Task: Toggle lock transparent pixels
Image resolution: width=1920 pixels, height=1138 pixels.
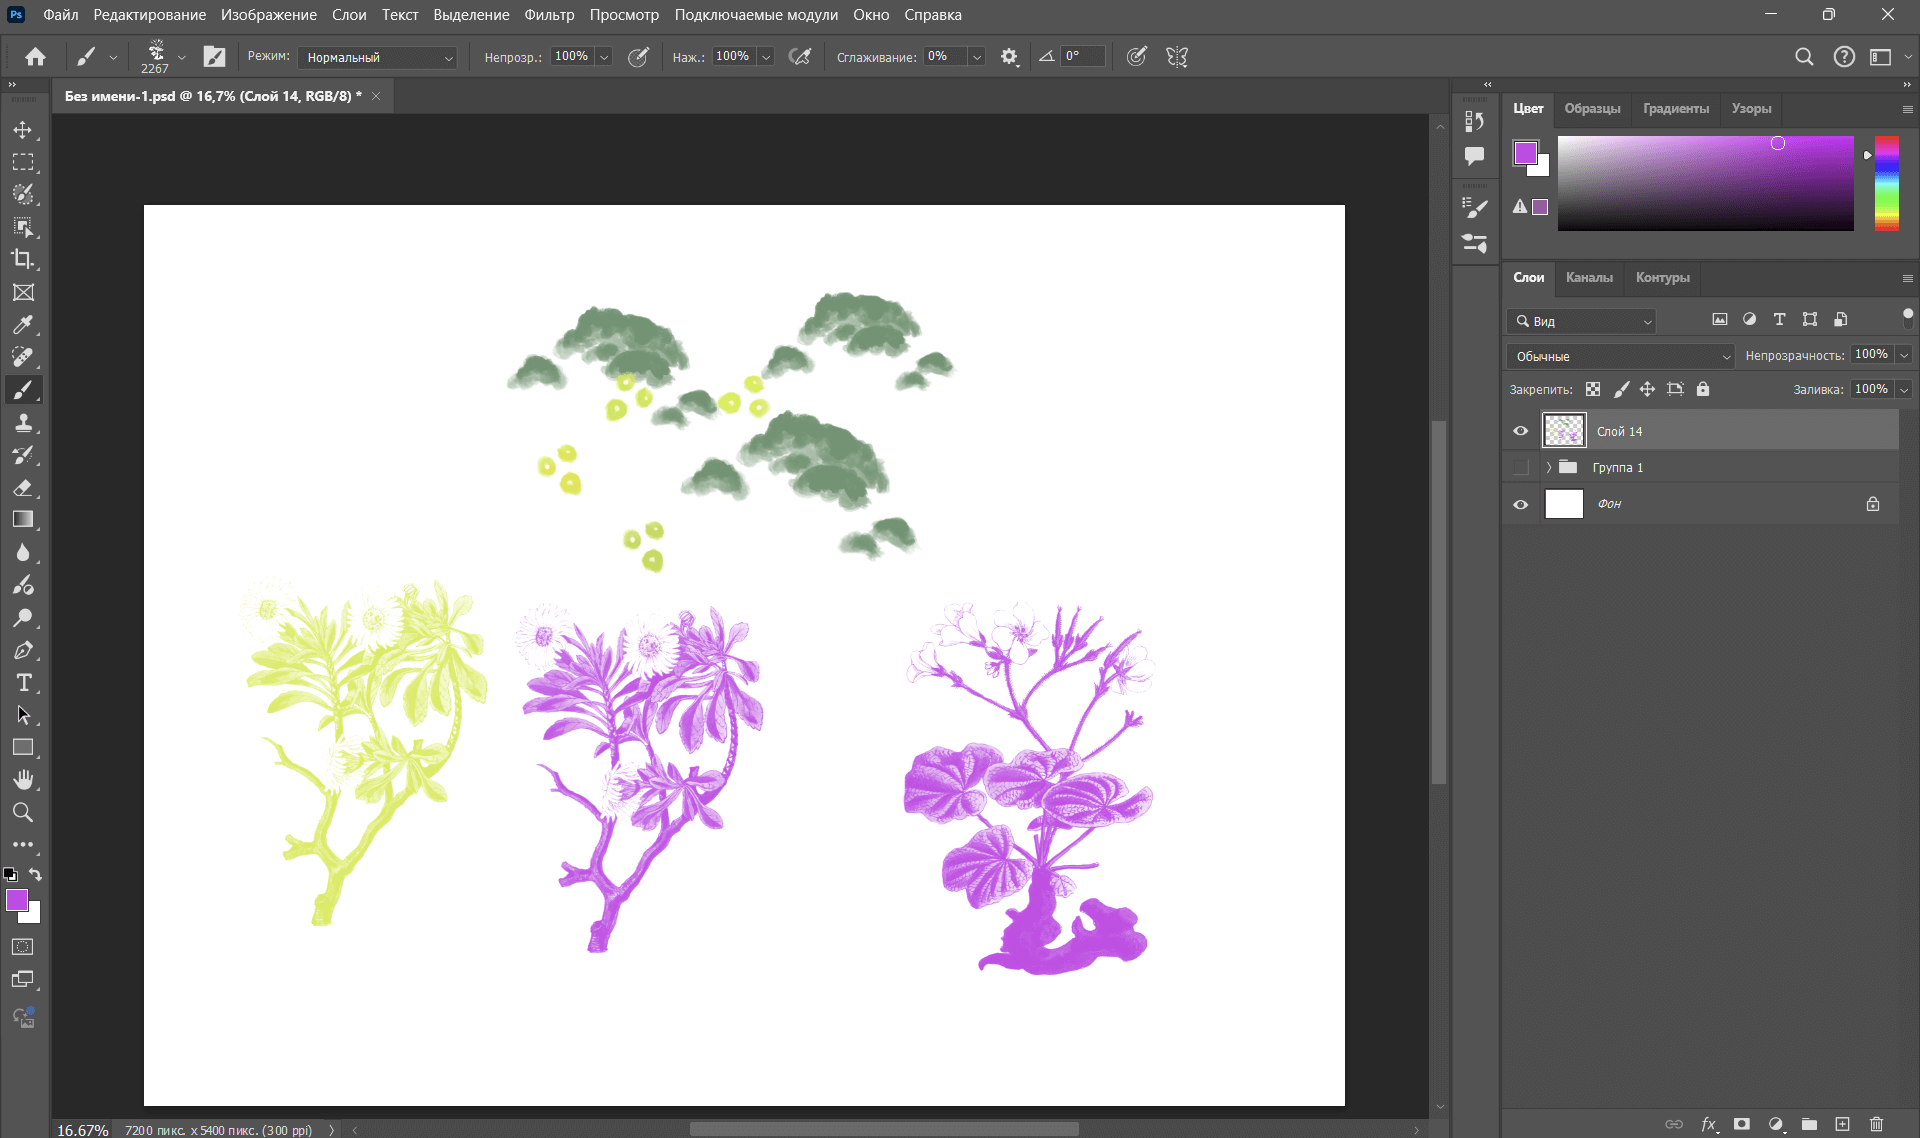Action: (1593, 389)
